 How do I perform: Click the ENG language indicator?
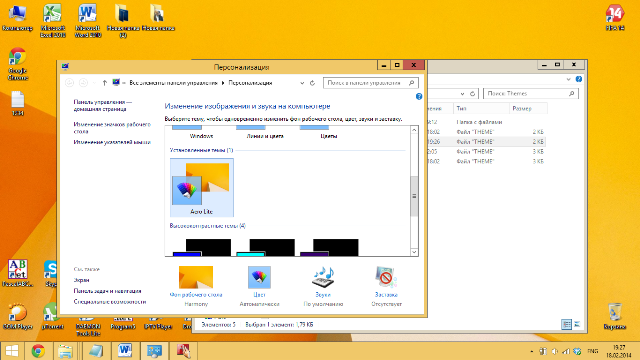coord(593,351)
